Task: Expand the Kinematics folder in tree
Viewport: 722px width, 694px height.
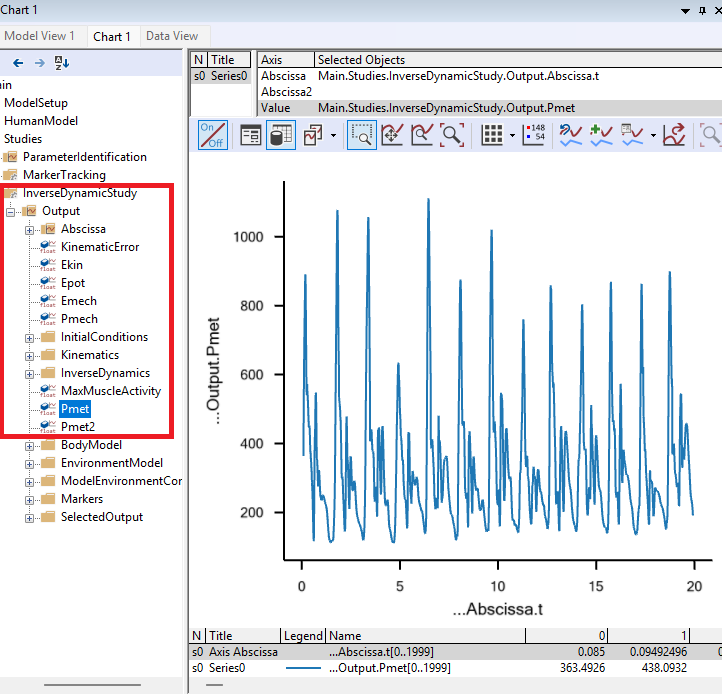Action: pyautogui.click(x=30, y=355)
